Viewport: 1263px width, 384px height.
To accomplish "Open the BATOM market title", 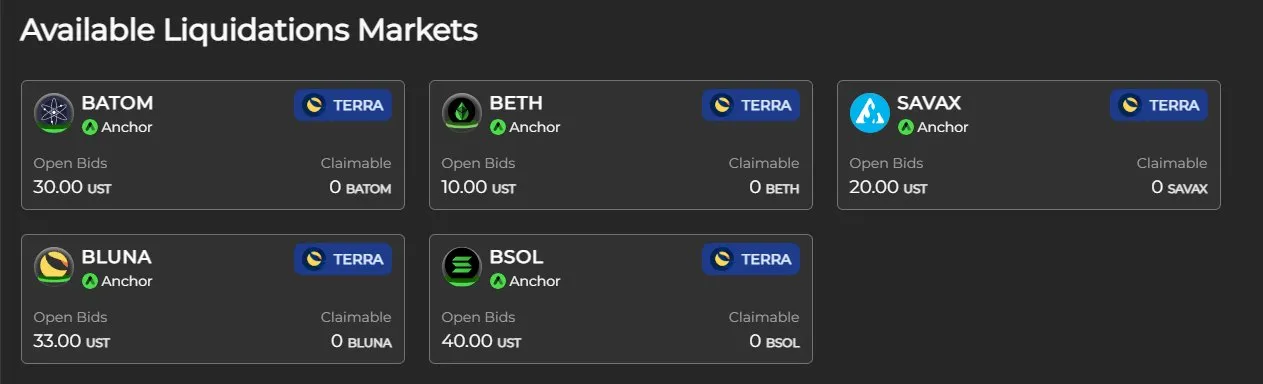I will [117, 103].
